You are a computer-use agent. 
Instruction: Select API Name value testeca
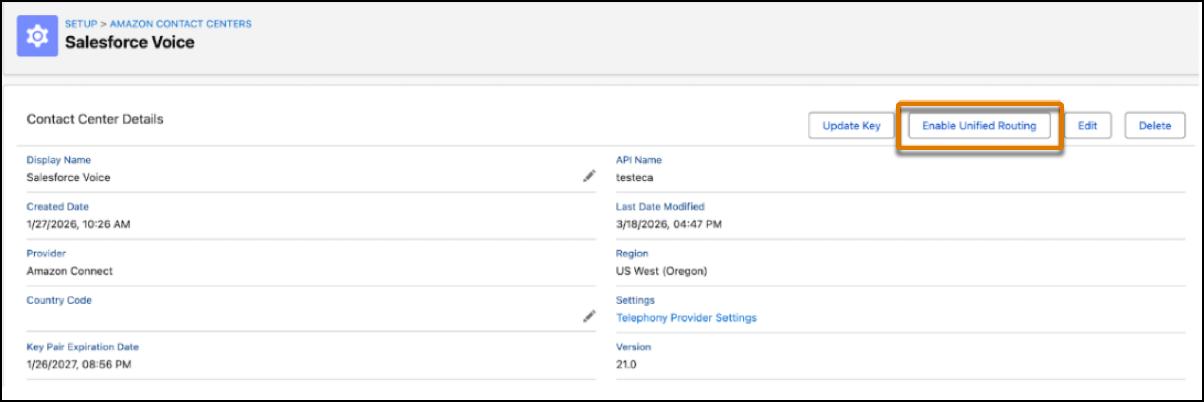tap(634, 177)
